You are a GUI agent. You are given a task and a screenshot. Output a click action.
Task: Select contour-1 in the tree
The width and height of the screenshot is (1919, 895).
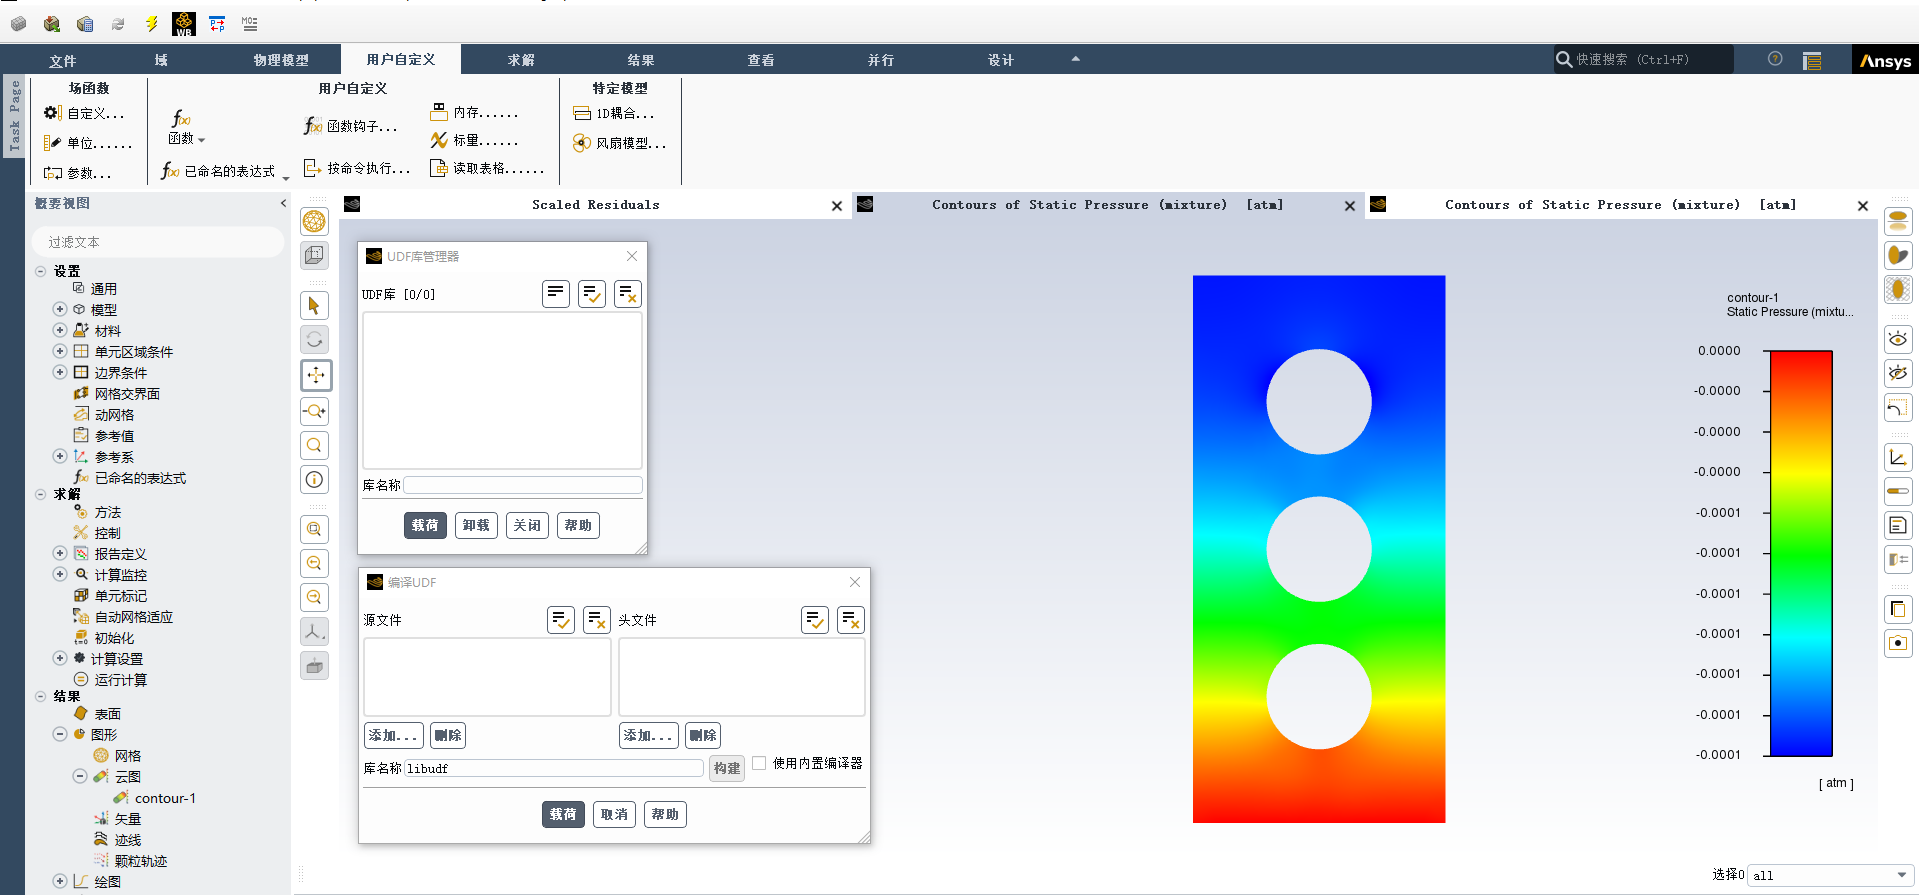pyautogui.click(x=165, y=798)
